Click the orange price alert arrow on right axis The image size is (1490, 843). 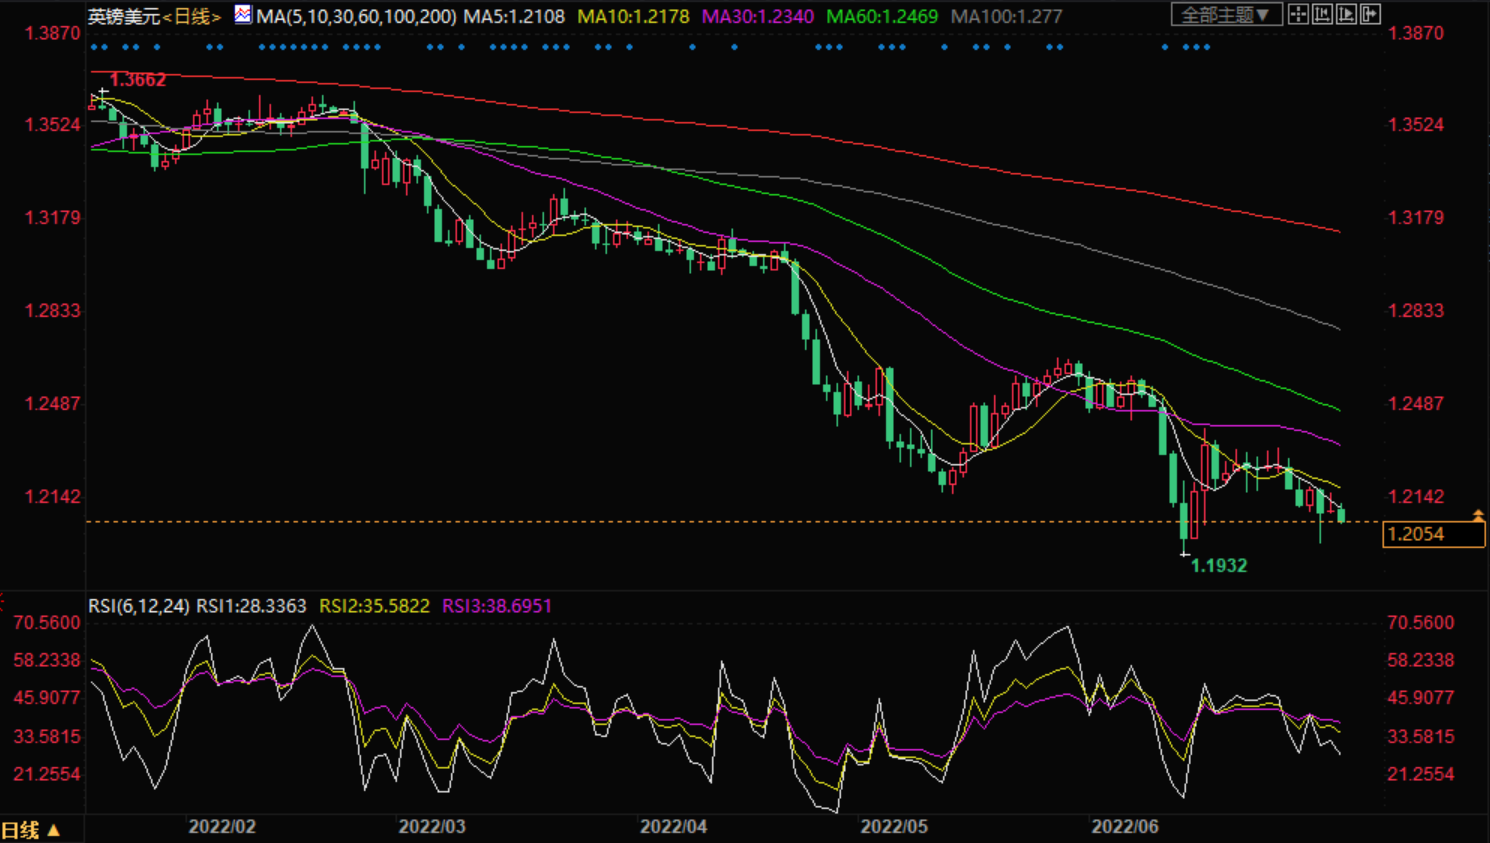[x=1478, y=515]
